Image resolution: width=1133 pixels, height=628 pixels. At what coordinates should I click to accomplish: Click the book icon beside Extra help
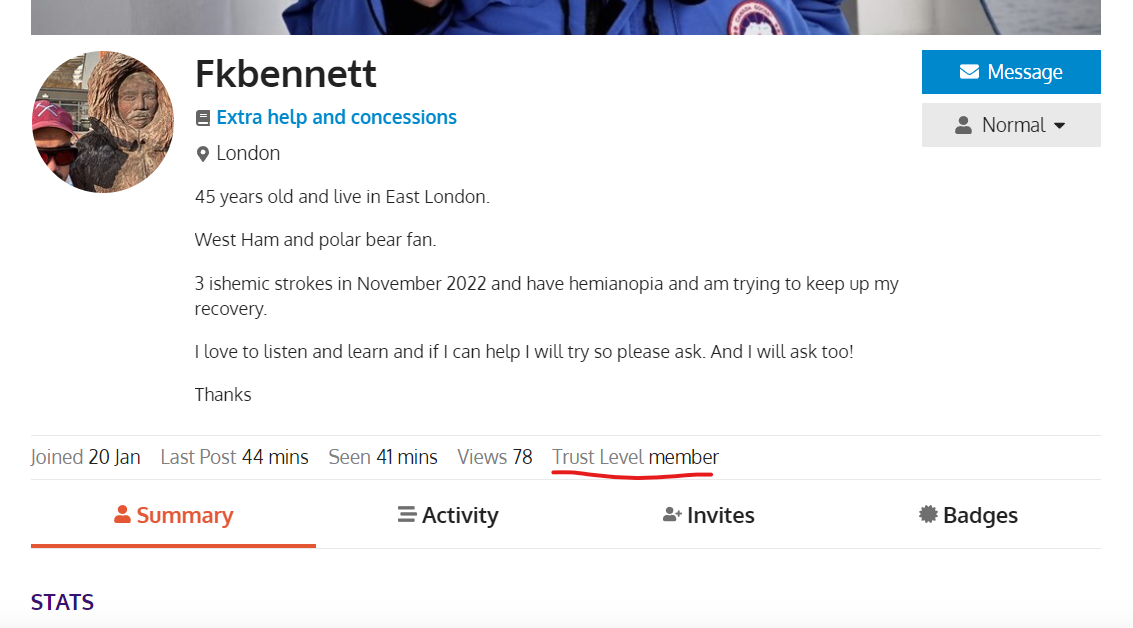[x=203, y=118]
